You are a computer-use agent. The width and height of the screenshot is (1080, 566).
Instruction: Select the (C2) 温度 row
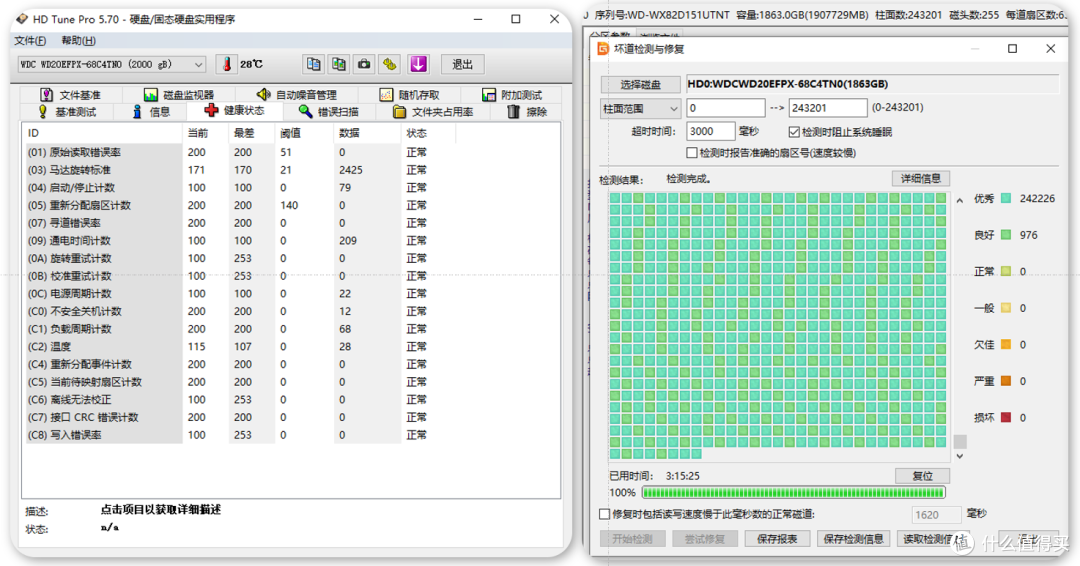pos(241,347)
